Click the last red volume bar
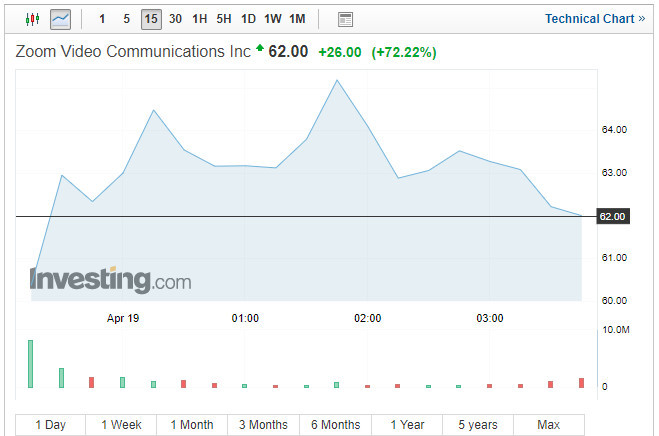The height and width of the screenshot is (436, 659). click(x=581, y=383)
